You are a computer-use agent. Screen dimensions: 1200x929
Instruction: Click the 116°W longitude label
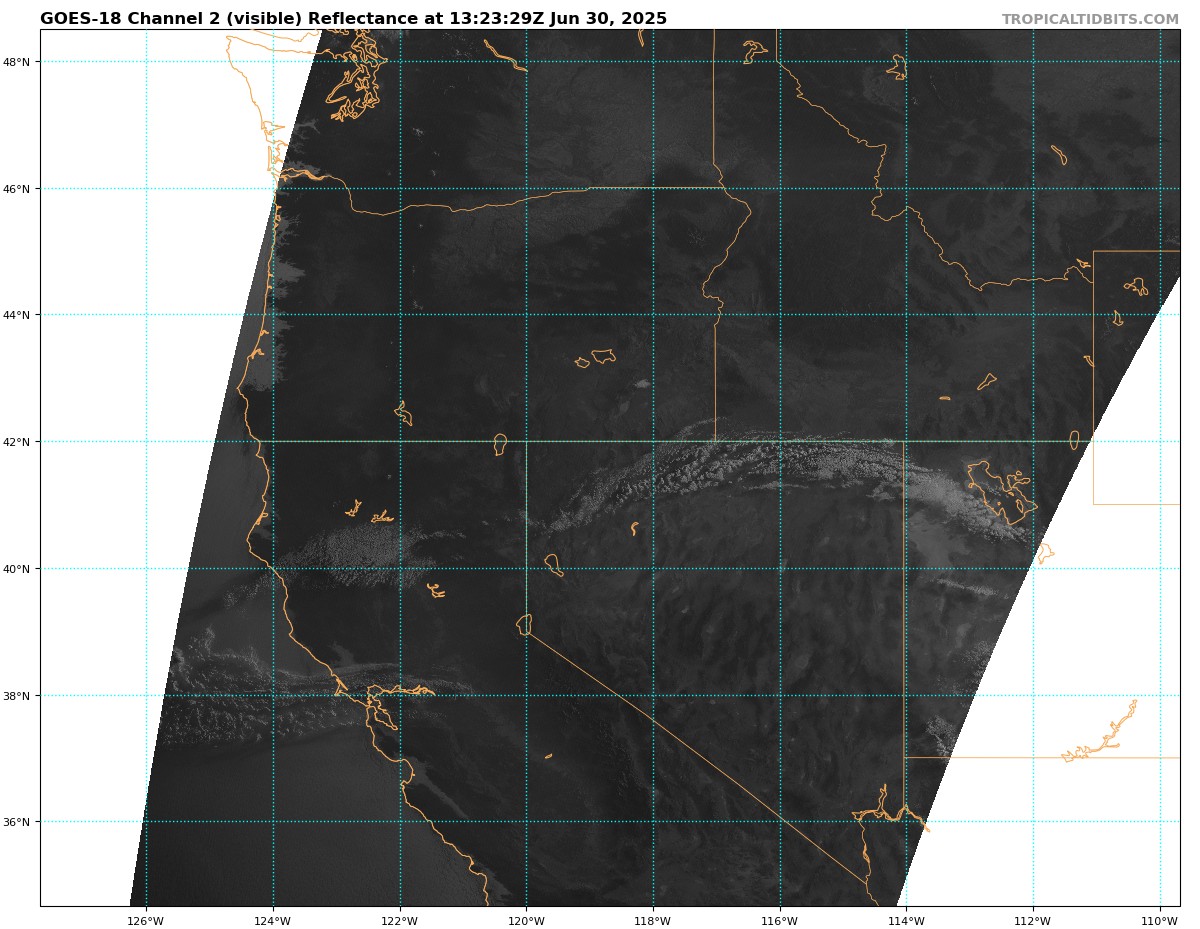[x=780, y=920]
